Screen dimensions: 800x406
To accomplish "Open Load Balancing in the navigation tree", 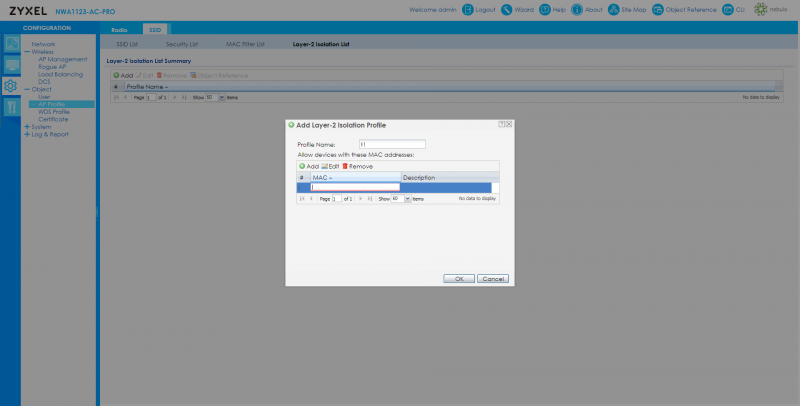I will click(x=60, y=74).
